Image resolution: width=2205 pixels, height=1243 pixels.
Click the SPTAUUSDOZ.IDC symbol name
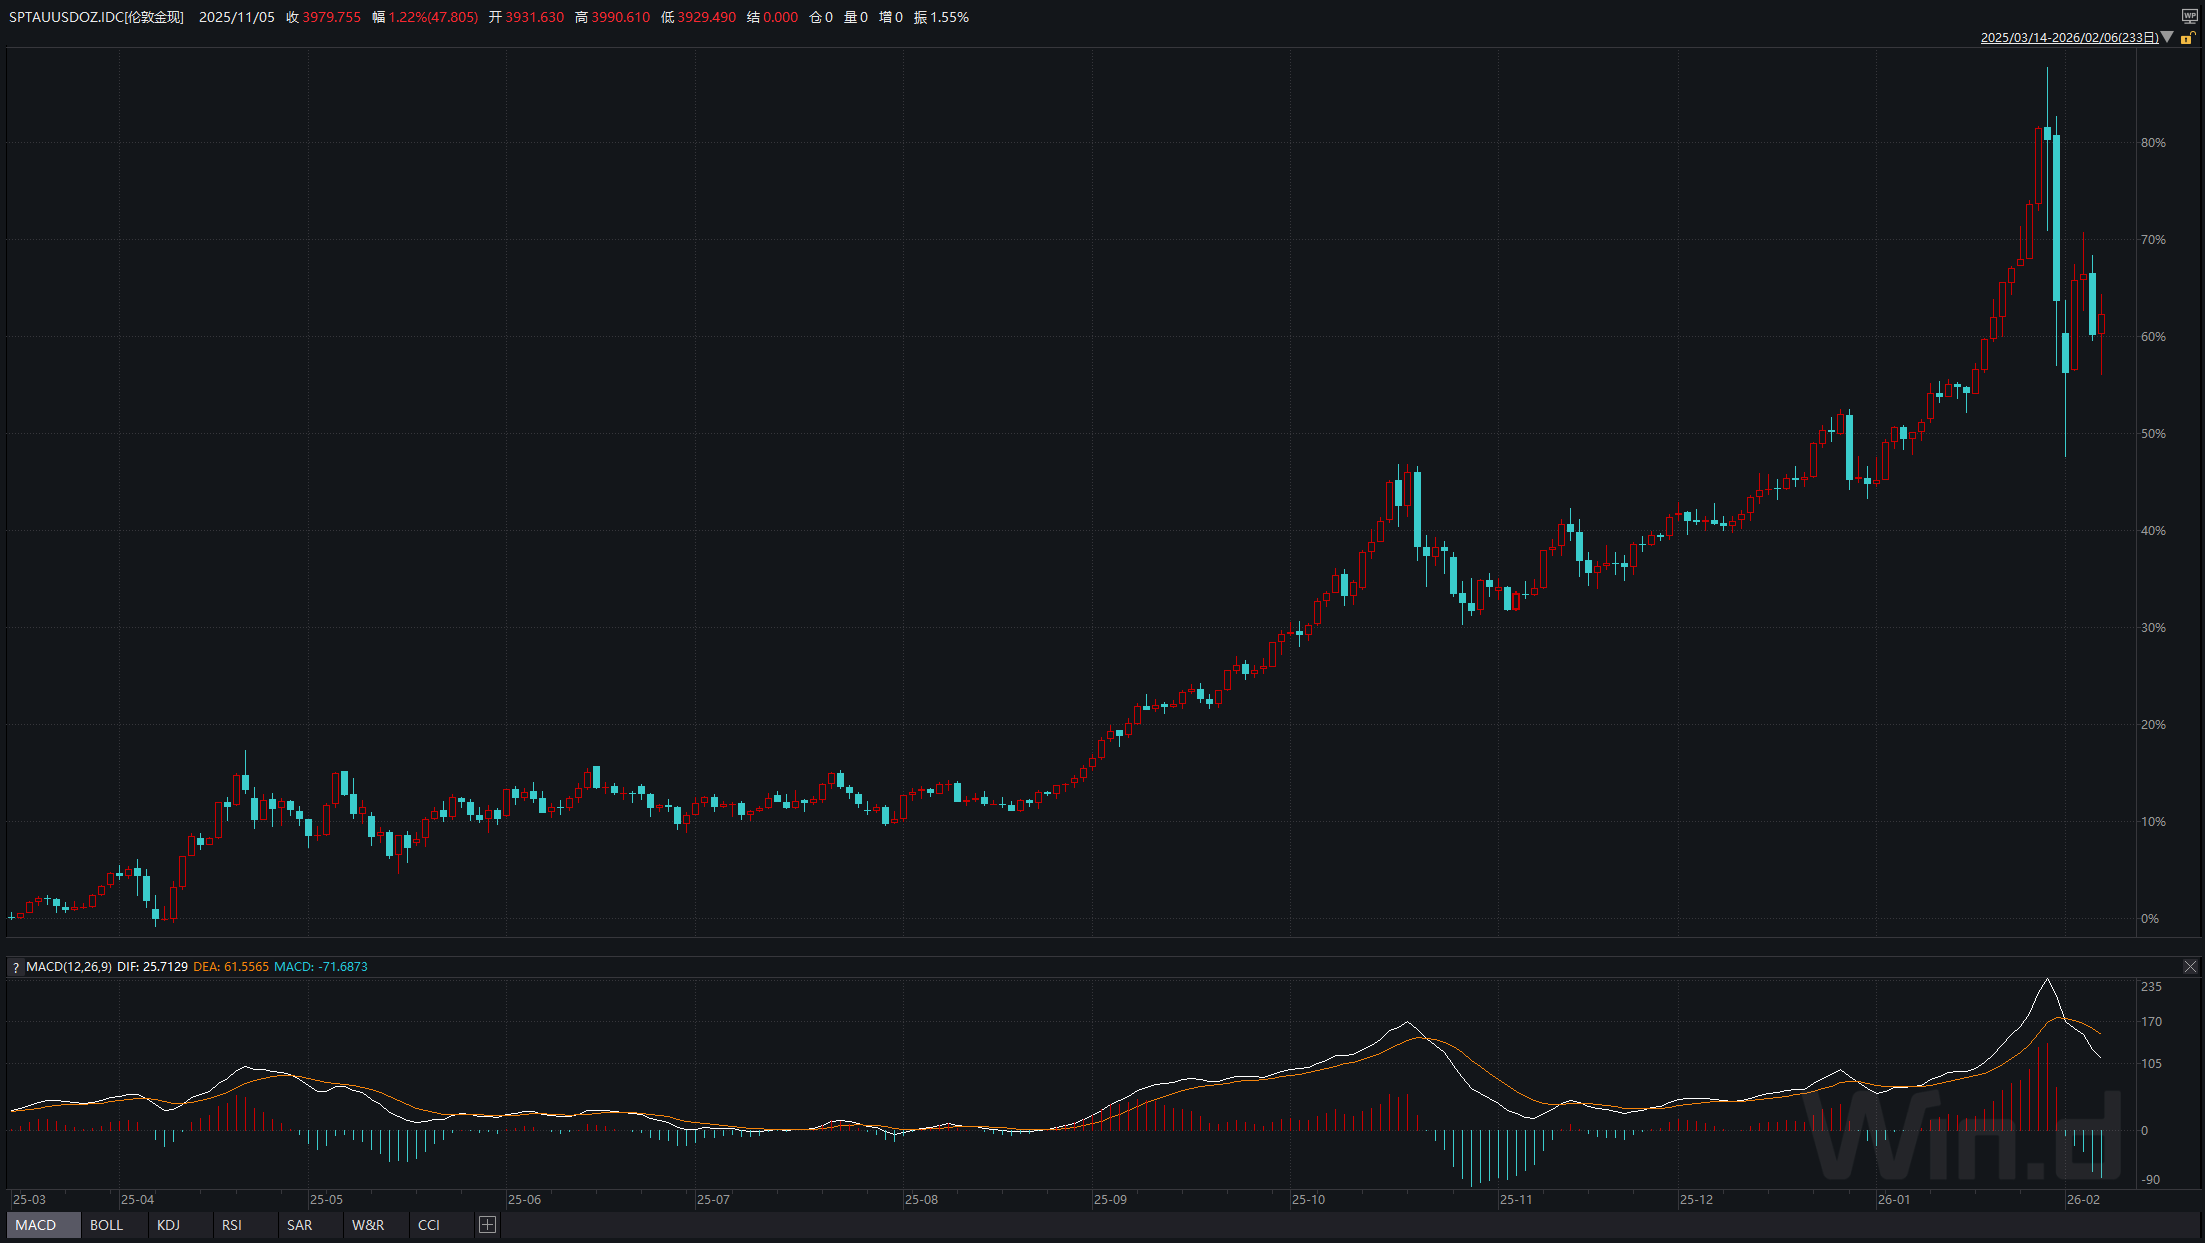[x=65, y=17]
